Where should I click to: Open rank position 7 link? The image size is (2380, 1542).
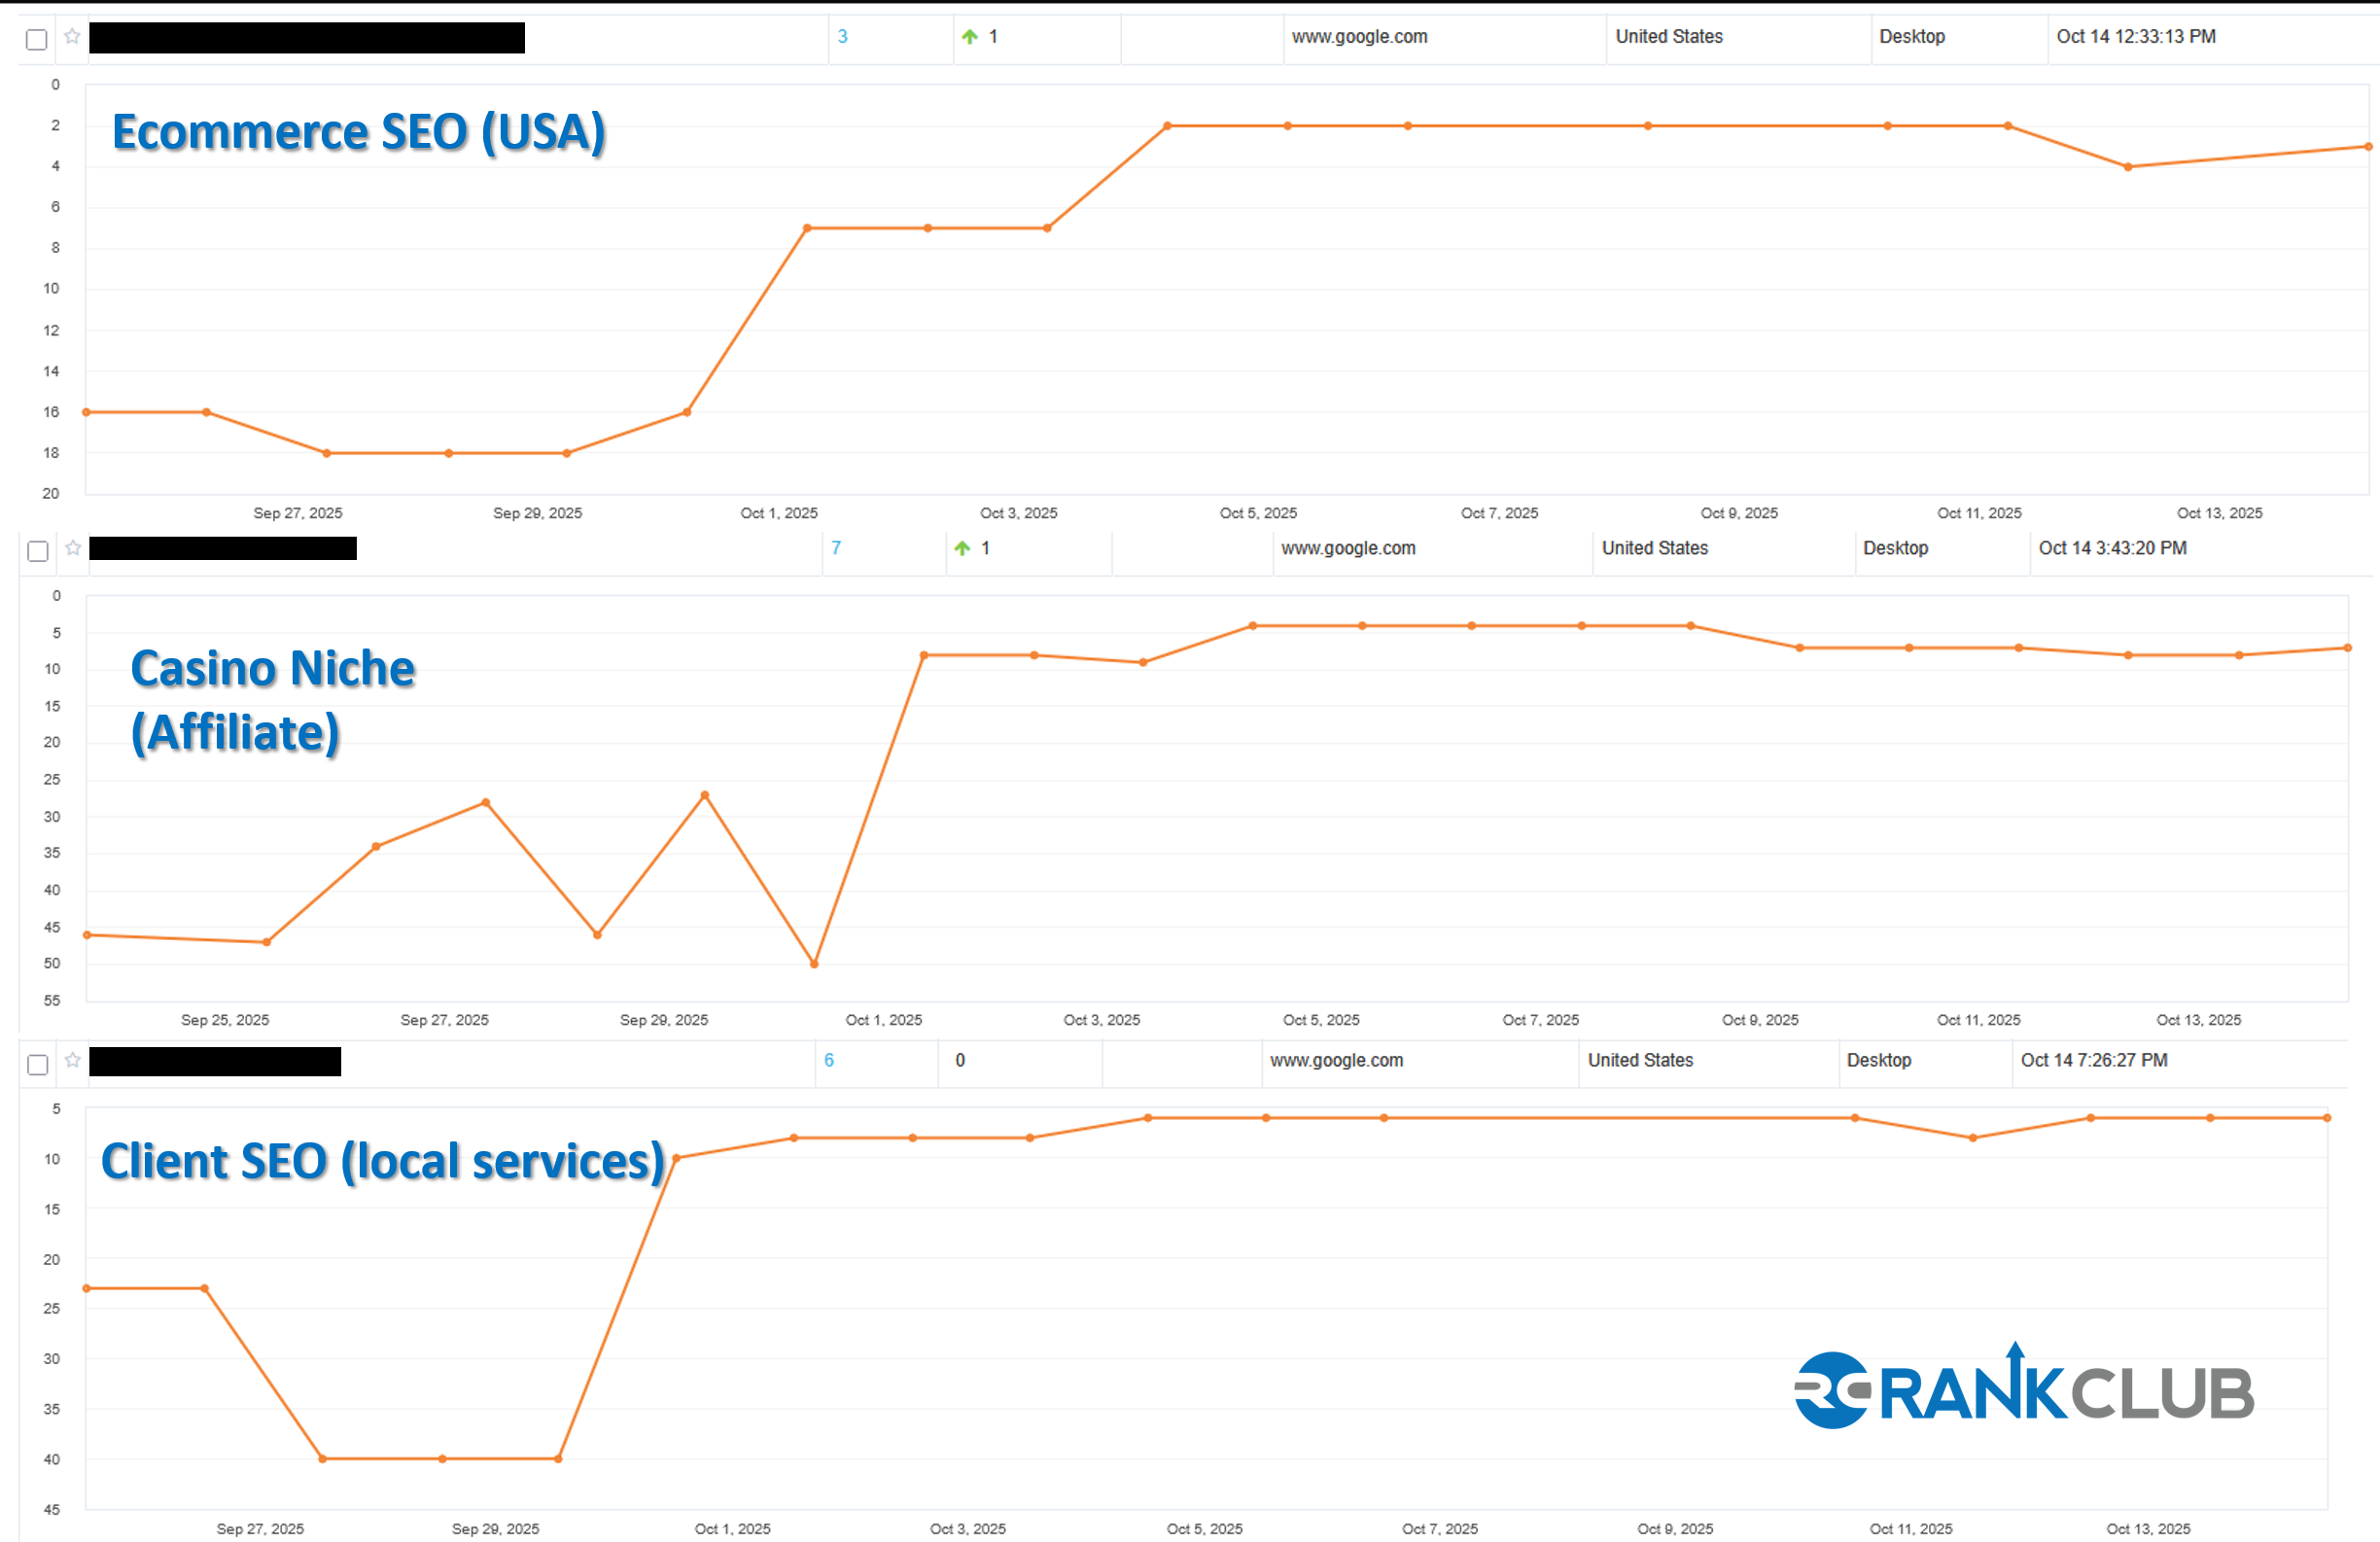point(836,548)
